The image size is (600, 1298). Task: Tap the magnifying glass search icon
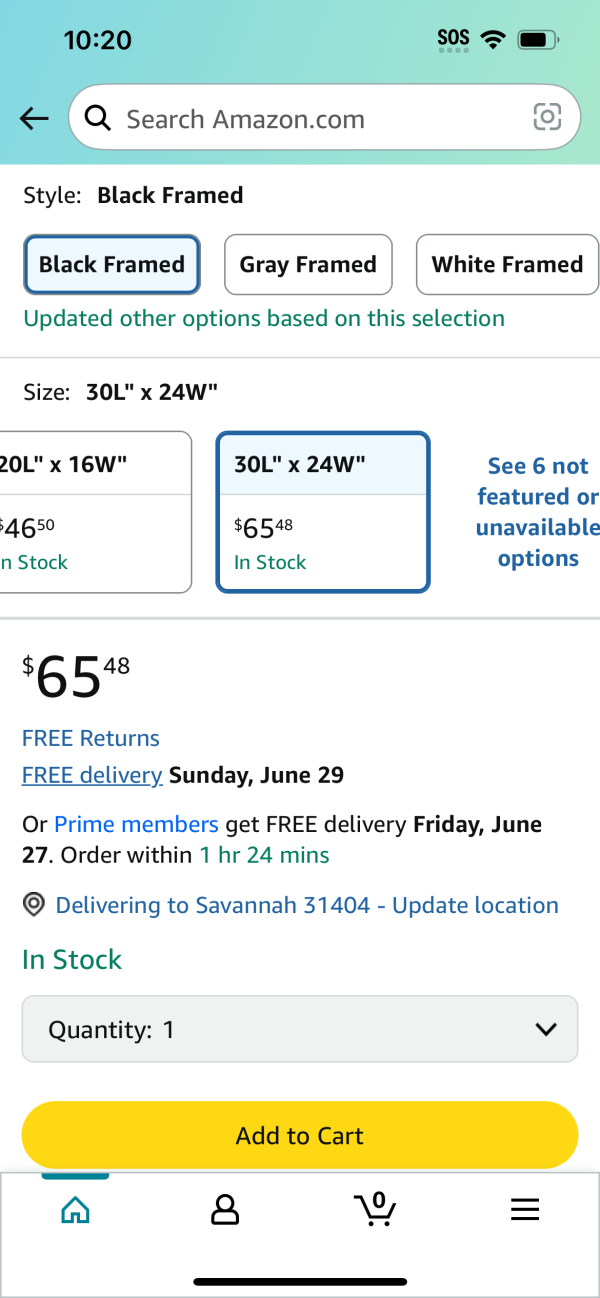tap(98, 118)
